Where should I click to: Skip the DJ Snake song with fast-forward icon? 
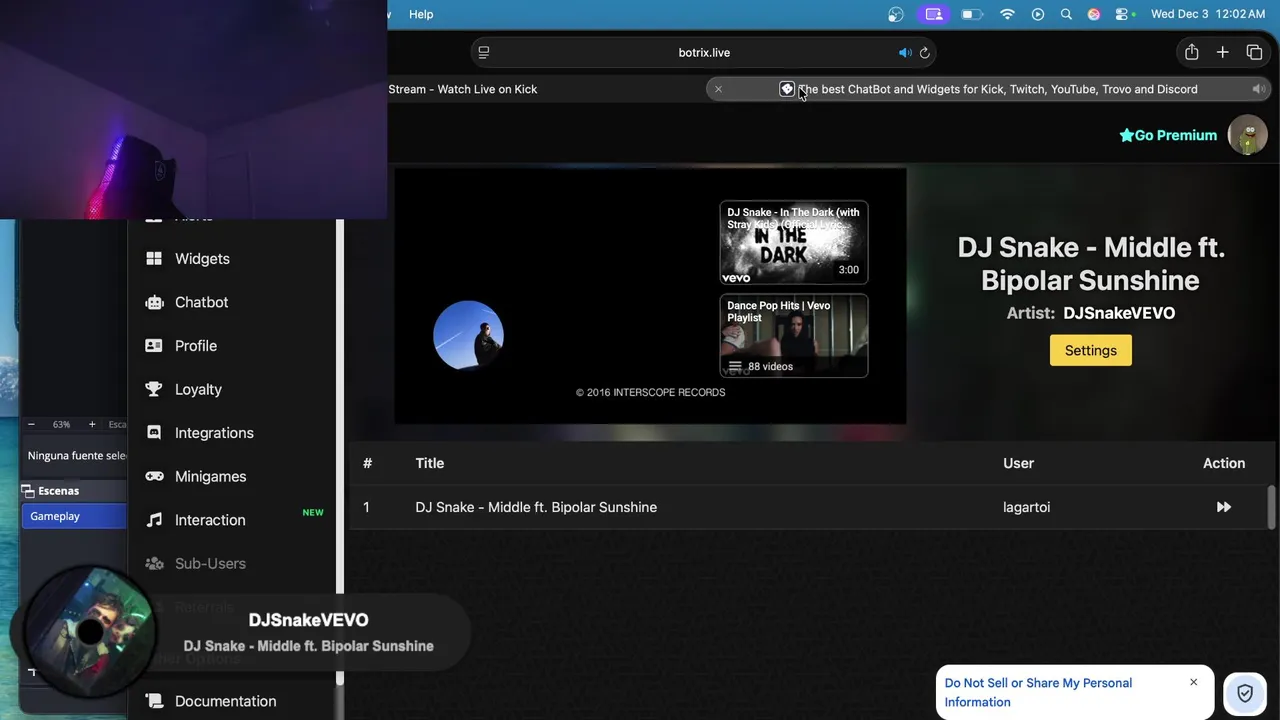click(x=1223, y=507)
